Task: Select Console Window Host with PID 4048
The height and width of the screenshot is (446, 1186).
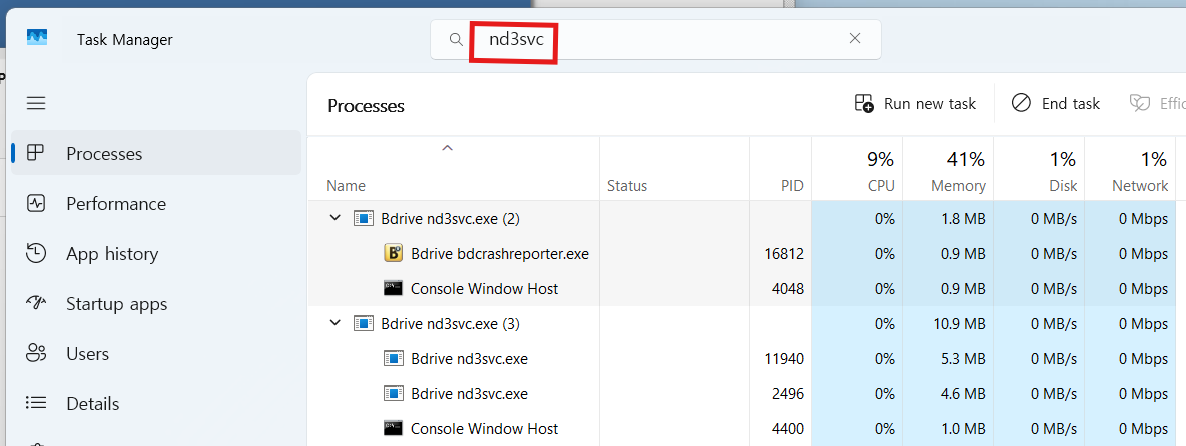Action: (484, 288)
